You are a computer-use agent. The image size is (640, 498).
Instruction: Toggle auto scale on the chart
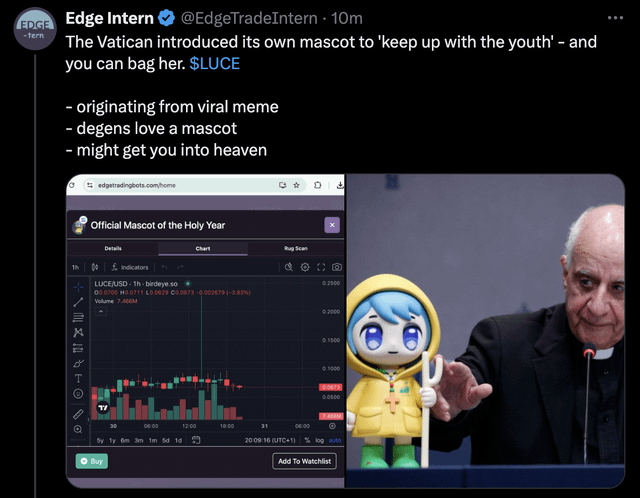pos(335,440)
